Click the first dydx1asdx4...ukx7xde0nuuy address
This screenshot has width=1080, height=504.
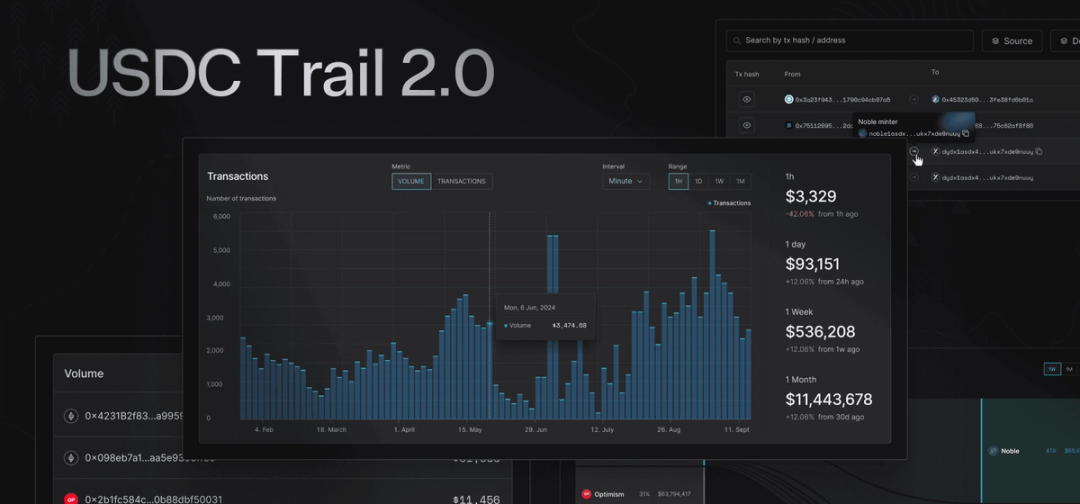(x=988, y=151)
